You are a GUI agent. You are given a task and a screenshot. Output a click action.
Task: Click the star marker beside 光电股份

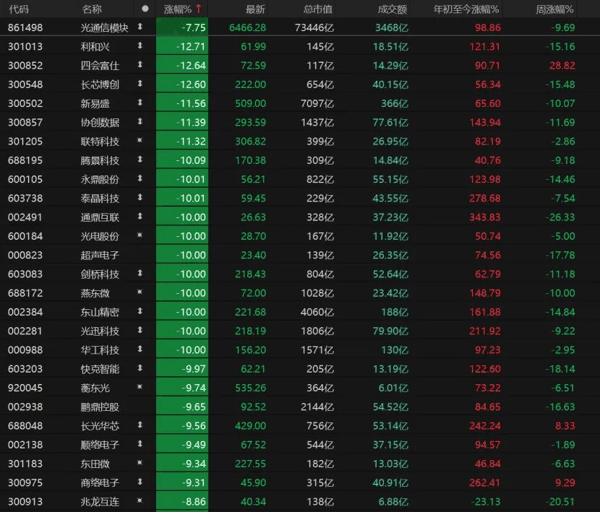[x=140, y=235]
